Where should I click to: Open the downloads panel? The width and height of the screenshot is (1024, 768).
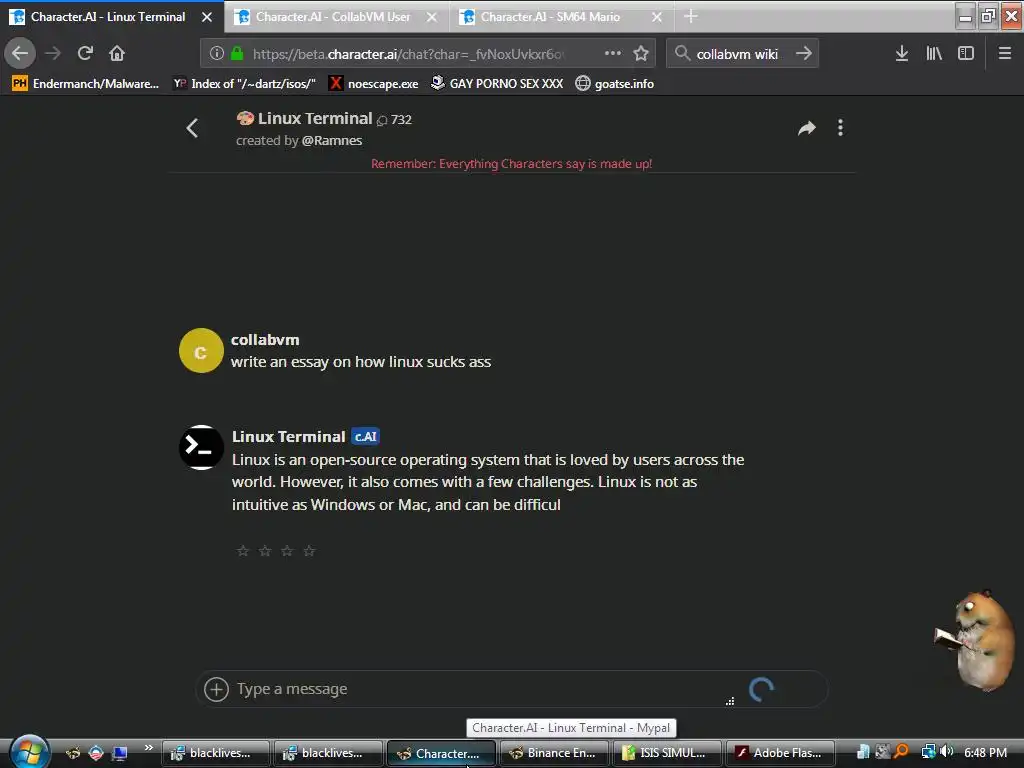(902, 54)
